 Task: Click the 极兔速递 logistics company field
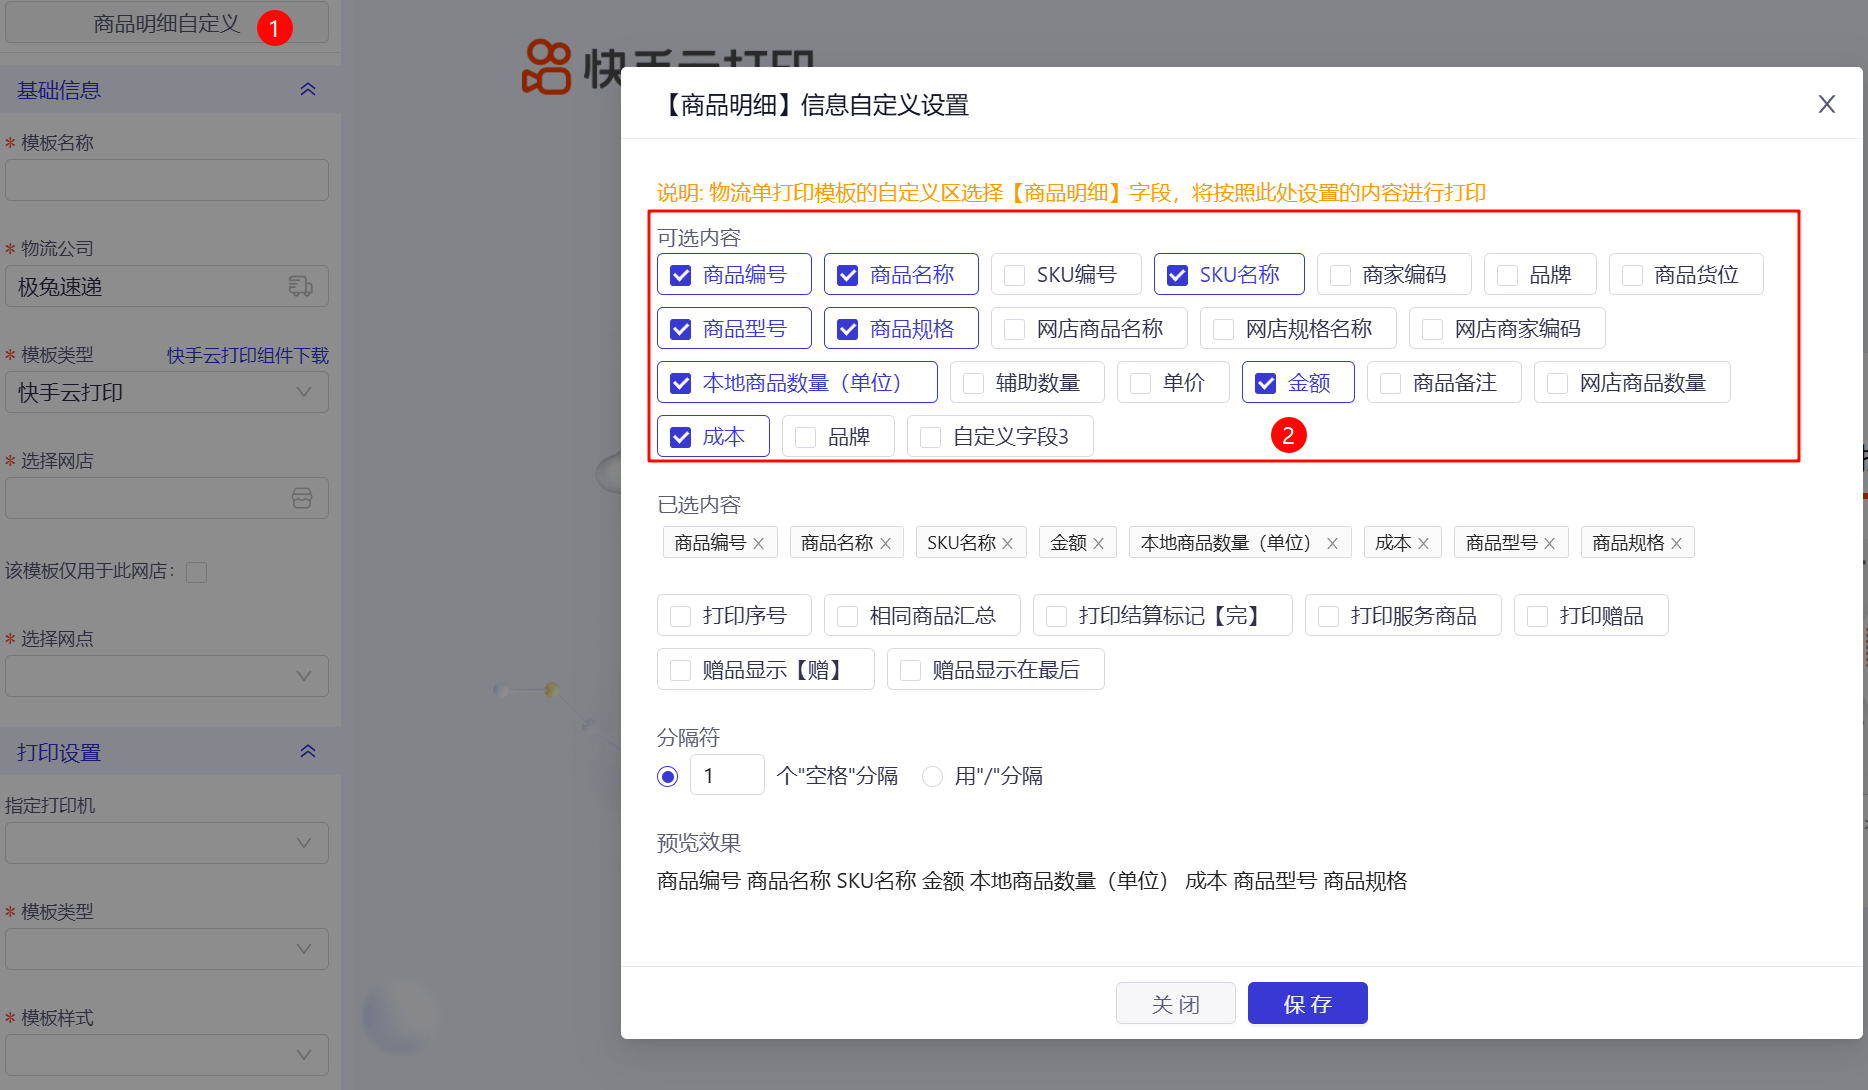click(x=167, y=286)
